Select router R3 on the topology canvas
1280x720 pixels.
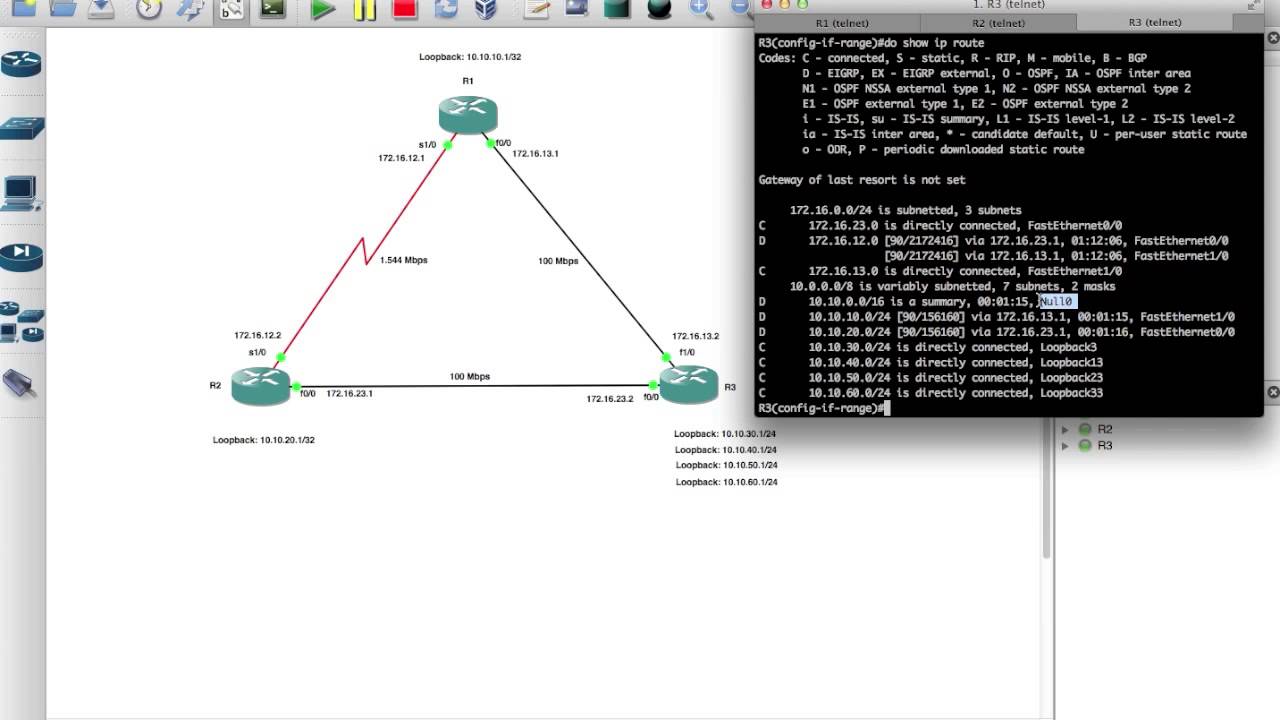tap(688, 385)
